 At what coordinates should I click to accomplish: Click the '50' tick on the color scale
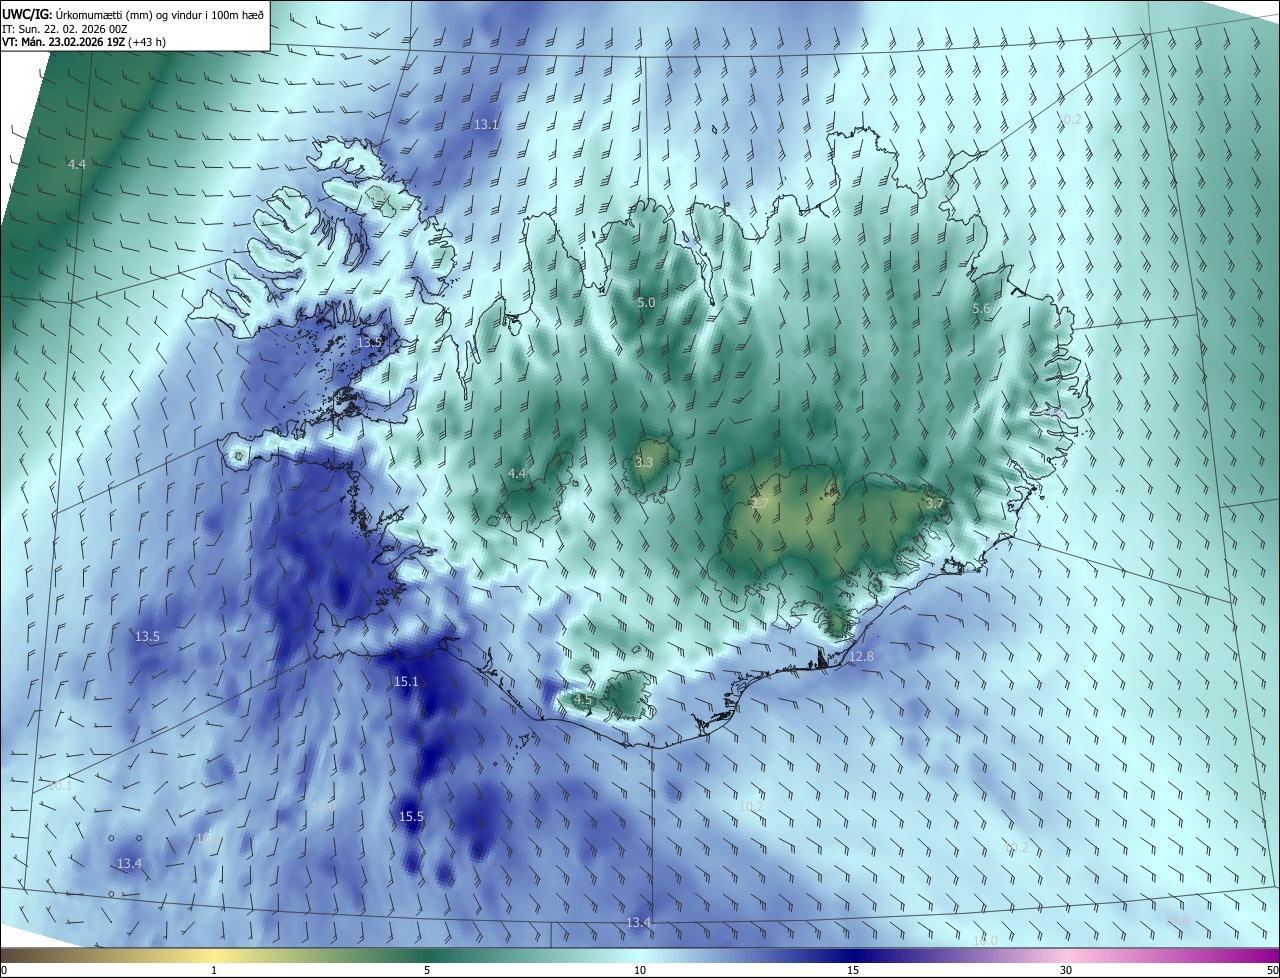(x=1272, y=970)
